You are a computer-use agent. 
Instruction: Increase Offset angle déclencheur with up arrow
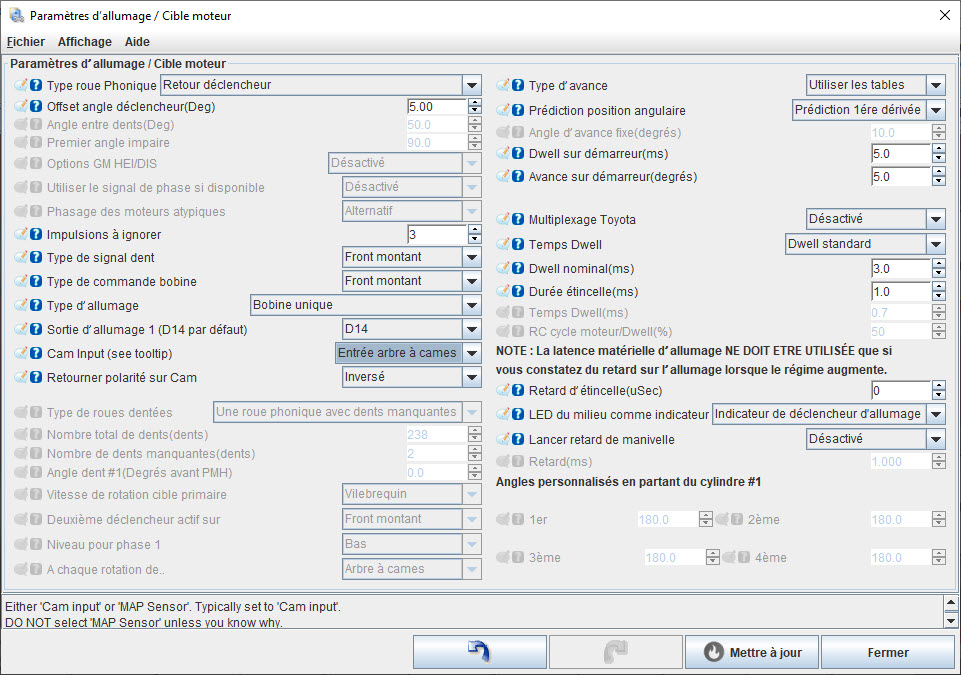(474, 102)
